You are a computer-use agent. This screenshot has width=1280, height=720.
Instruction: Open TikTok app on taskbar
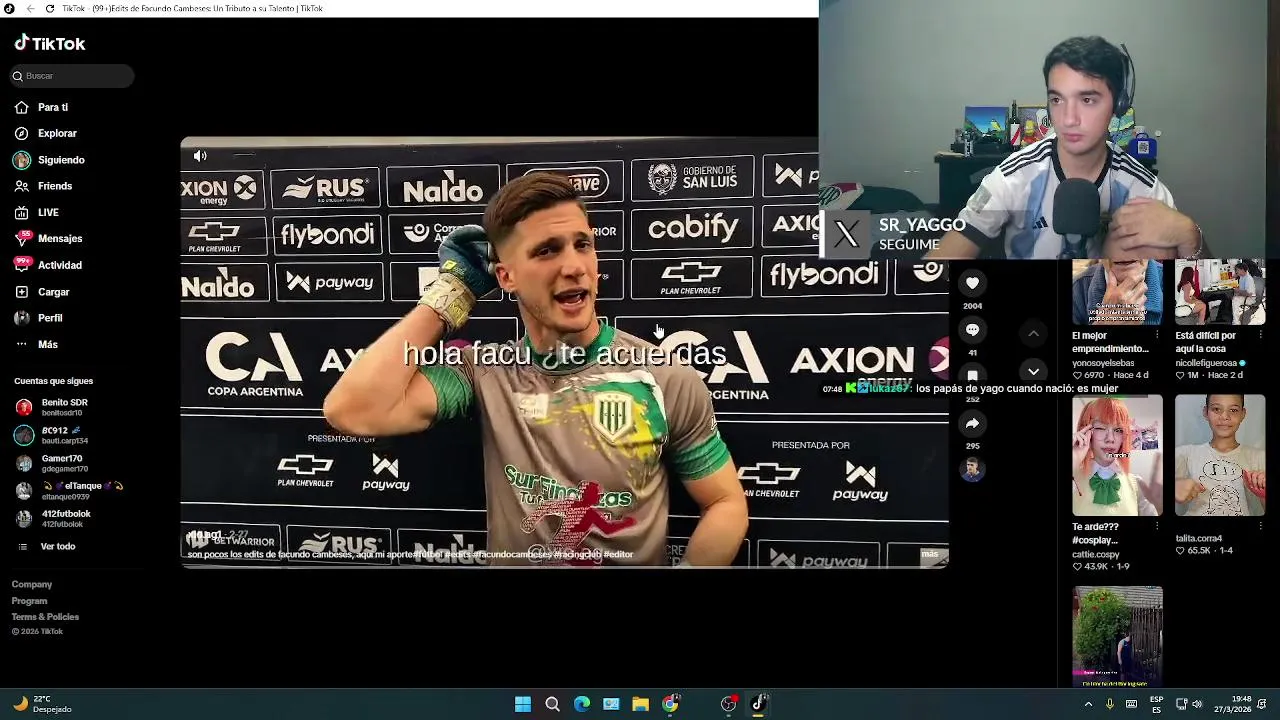[x=758, y=704]
